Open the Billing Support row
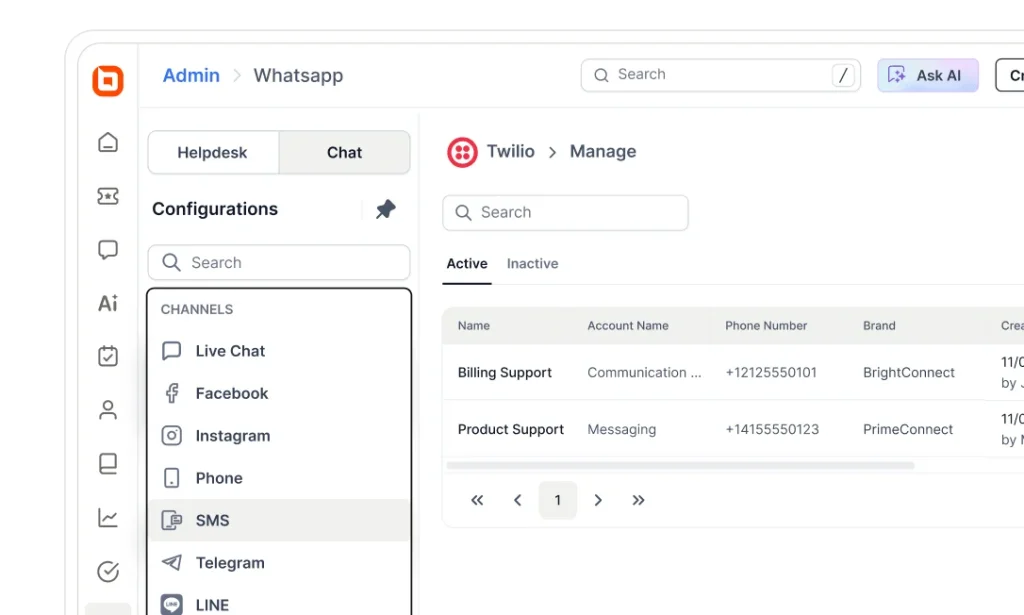This screenshot has width=1024, height=615. (x=733, y=372)
